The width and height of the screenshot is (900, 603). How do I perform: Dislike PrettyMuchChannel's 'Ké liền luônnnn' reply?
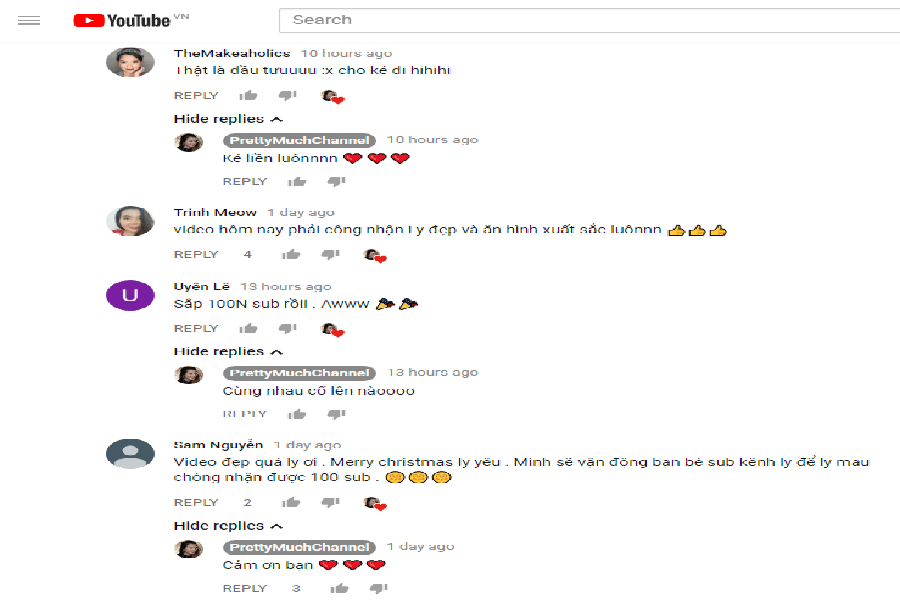pyautogui.click(x=336, y=181)
